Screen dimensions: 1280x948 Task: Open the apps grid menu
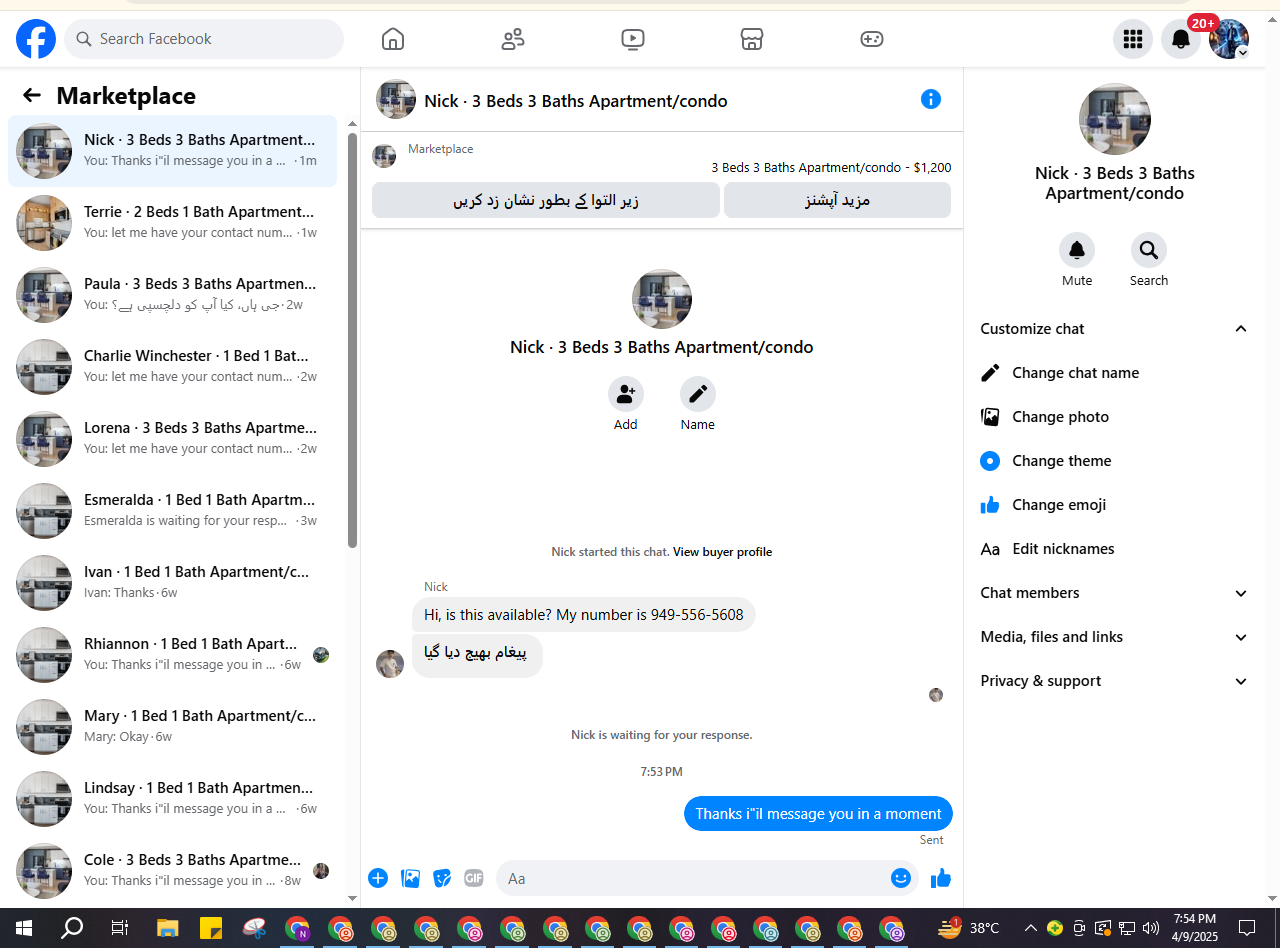[x=1133, y=39]
